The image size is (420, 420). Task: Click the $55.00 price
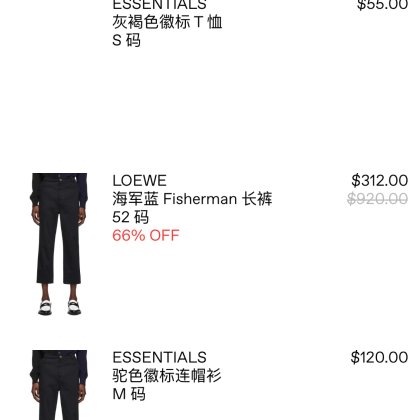(x=382, y=5)
